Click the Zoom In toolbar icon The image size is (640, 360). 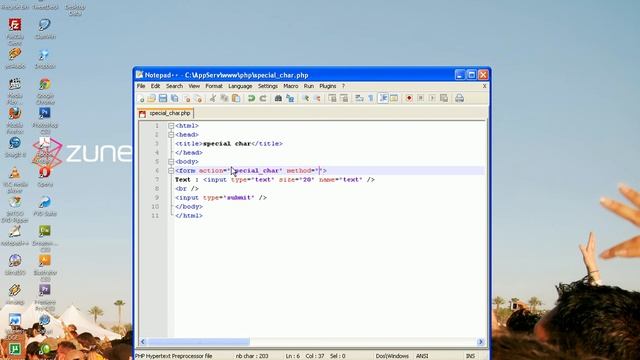pos(305,98)
